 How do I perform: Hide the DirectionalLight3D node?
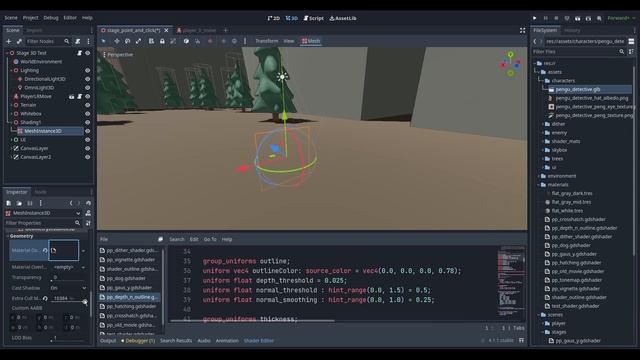coord(87,79)
